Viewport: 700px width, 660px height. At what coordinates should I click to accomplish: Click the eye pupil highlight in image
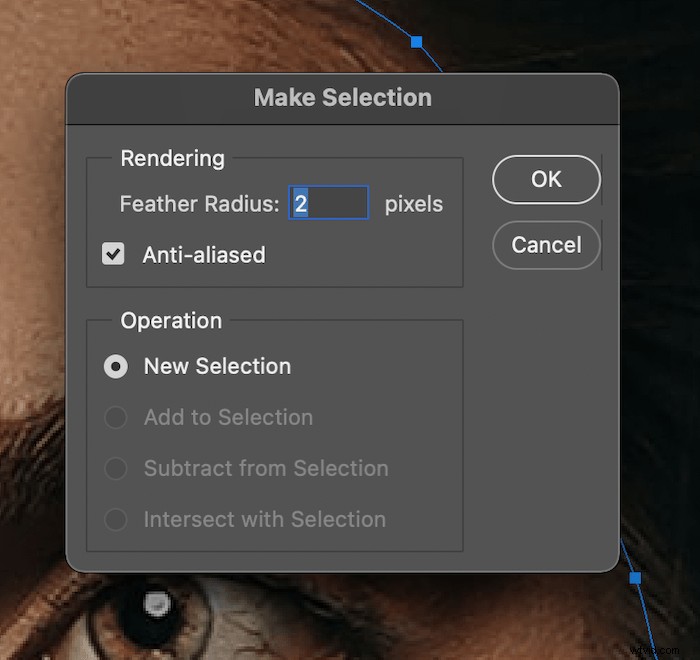click(x=157, y=604)
